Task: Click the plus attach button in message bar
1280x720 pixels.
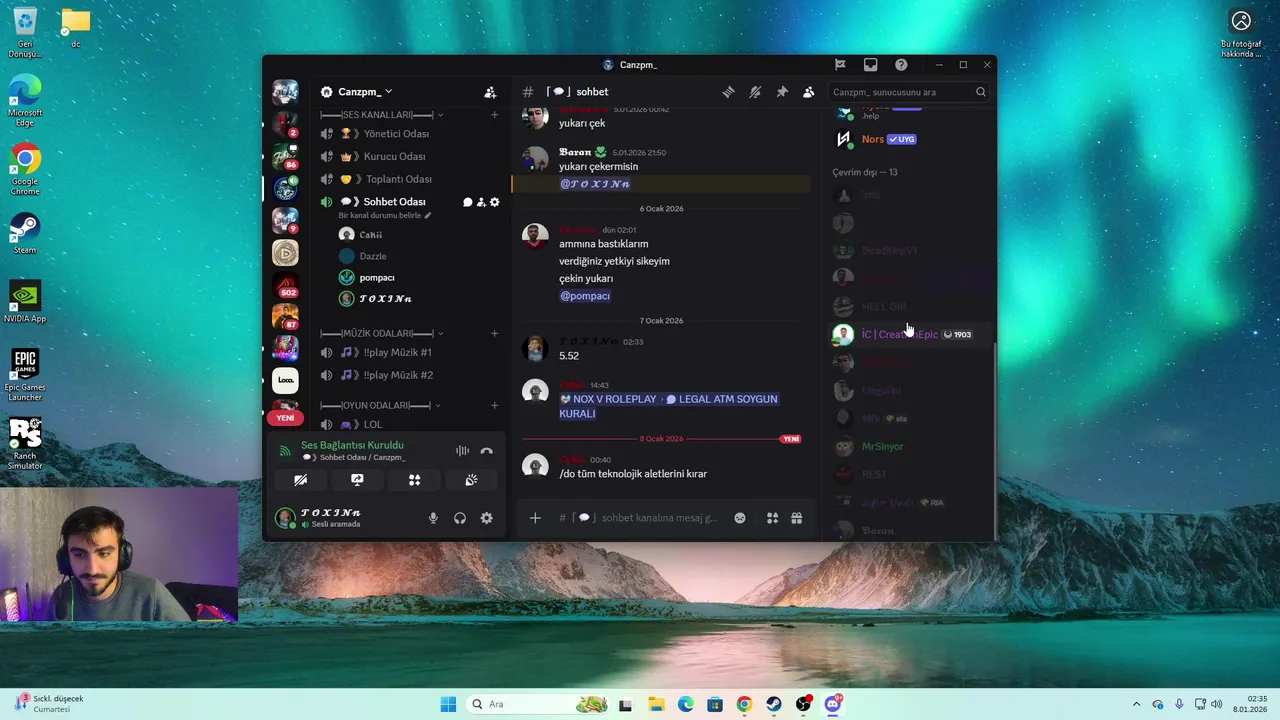Action: 535,518
